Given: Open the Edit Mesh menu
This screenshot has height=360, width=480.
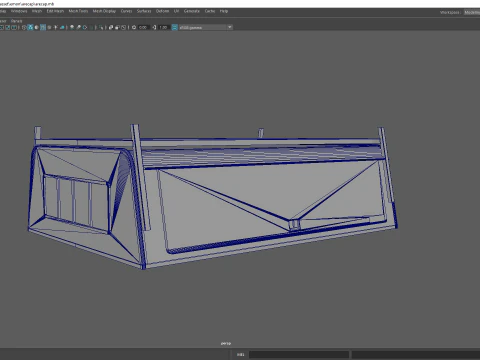Looking at the screenshot, I should pos(55,11).
